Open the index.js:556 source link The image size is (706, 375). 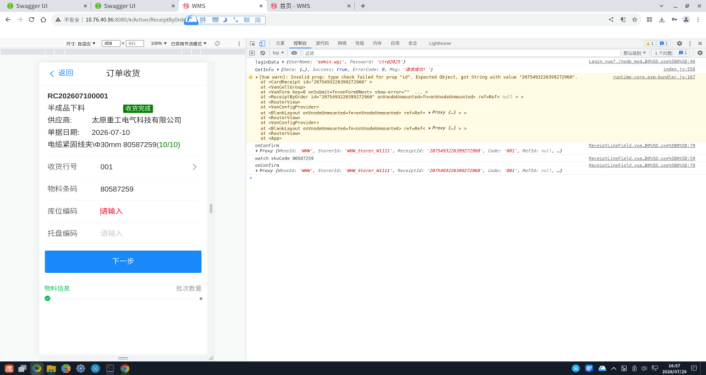pos(679,69)
